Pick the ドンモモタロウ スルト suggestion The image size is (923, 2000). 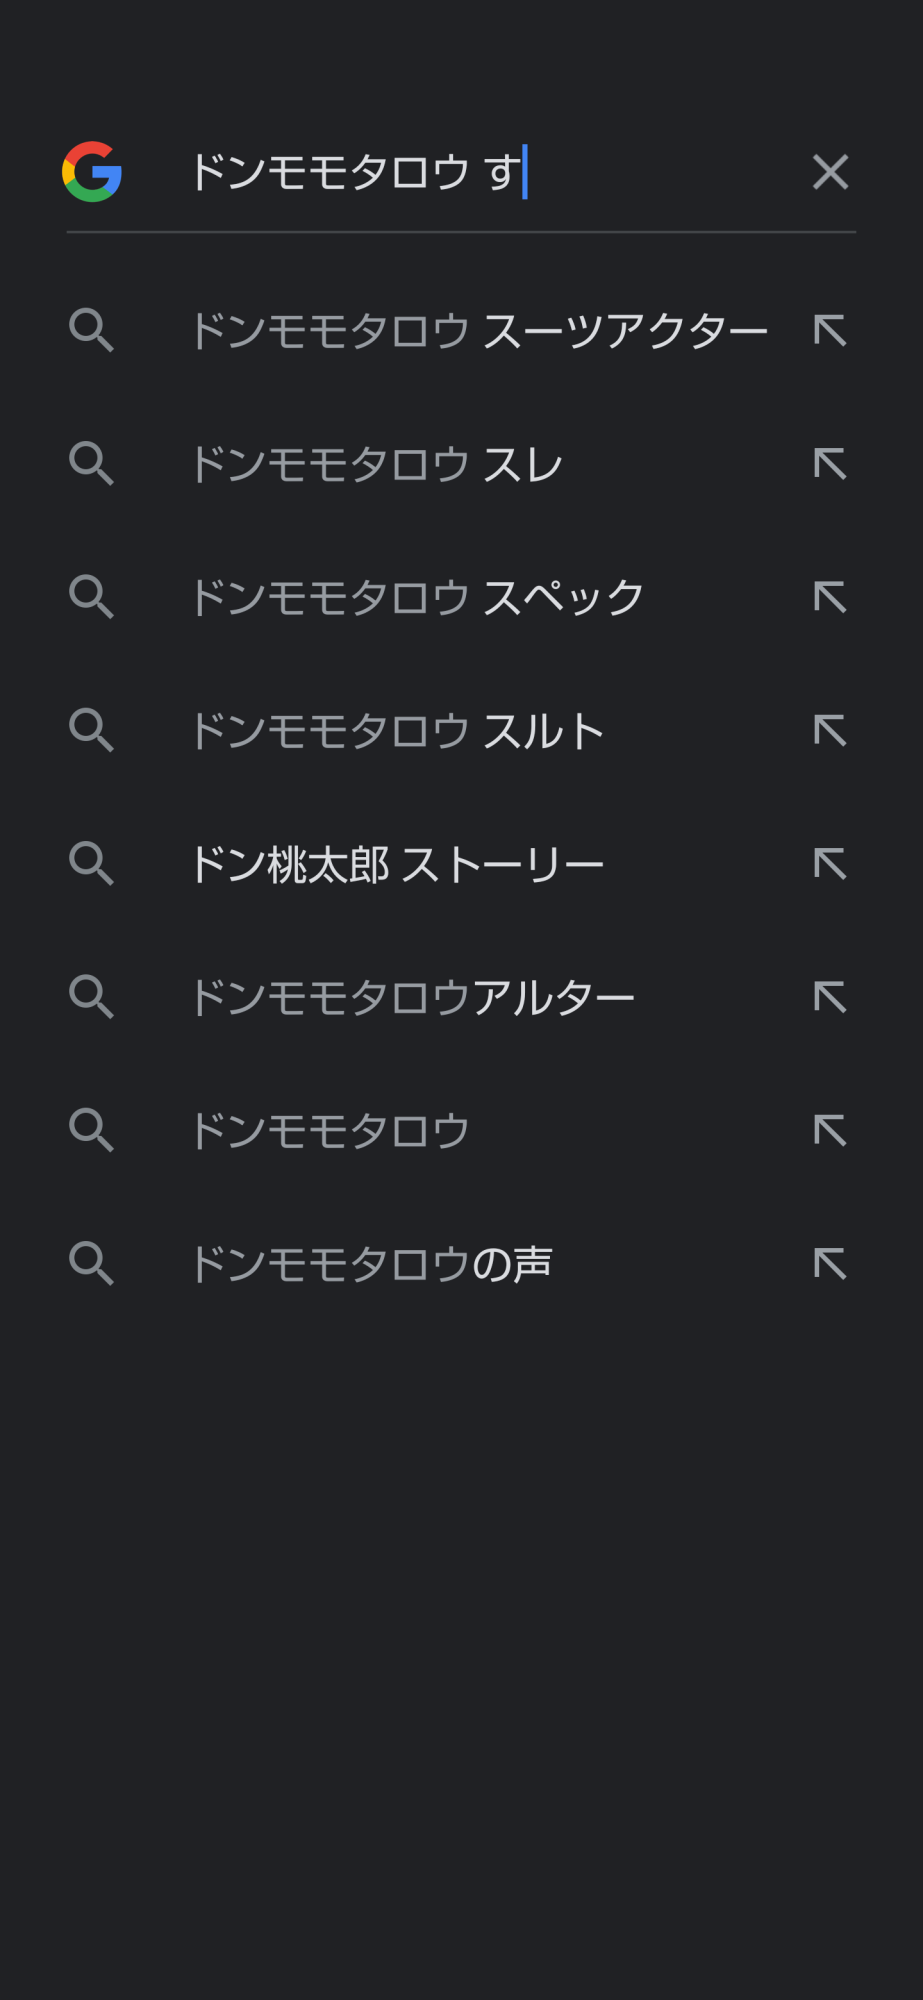click(397, 731)
